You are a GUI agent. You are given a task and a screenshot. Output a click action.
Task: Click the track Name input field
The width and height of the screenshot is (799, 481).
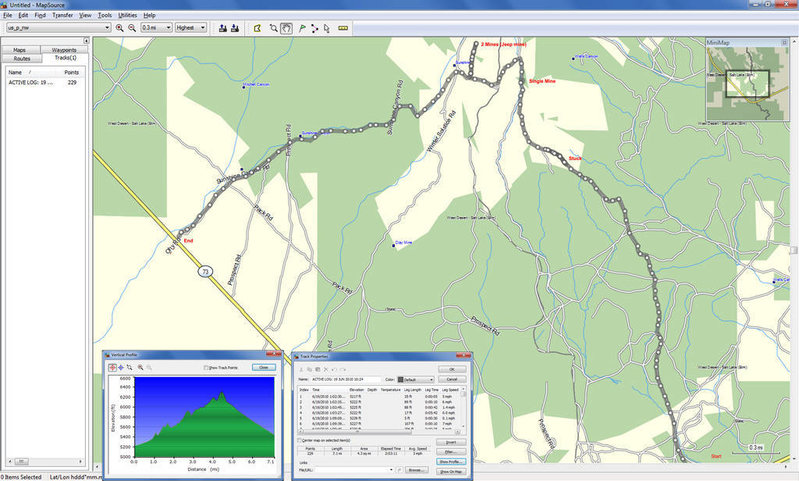[345, 380]
